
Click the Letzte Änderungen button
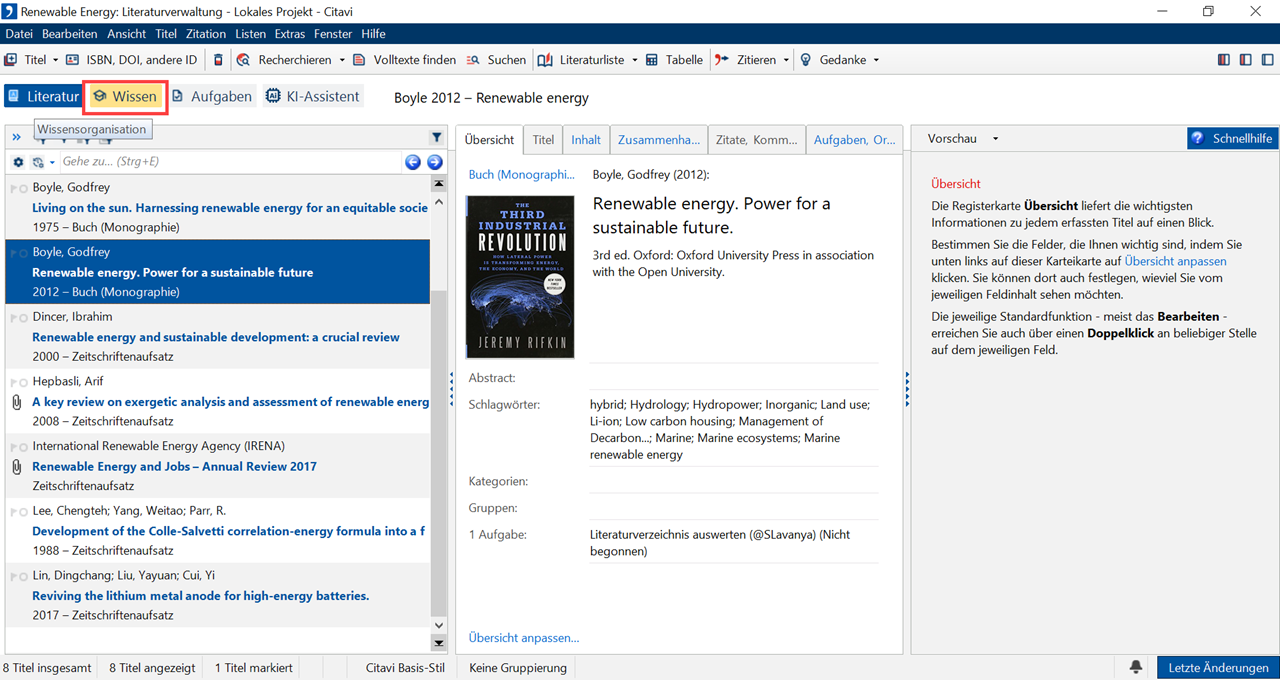(1218, 667)
